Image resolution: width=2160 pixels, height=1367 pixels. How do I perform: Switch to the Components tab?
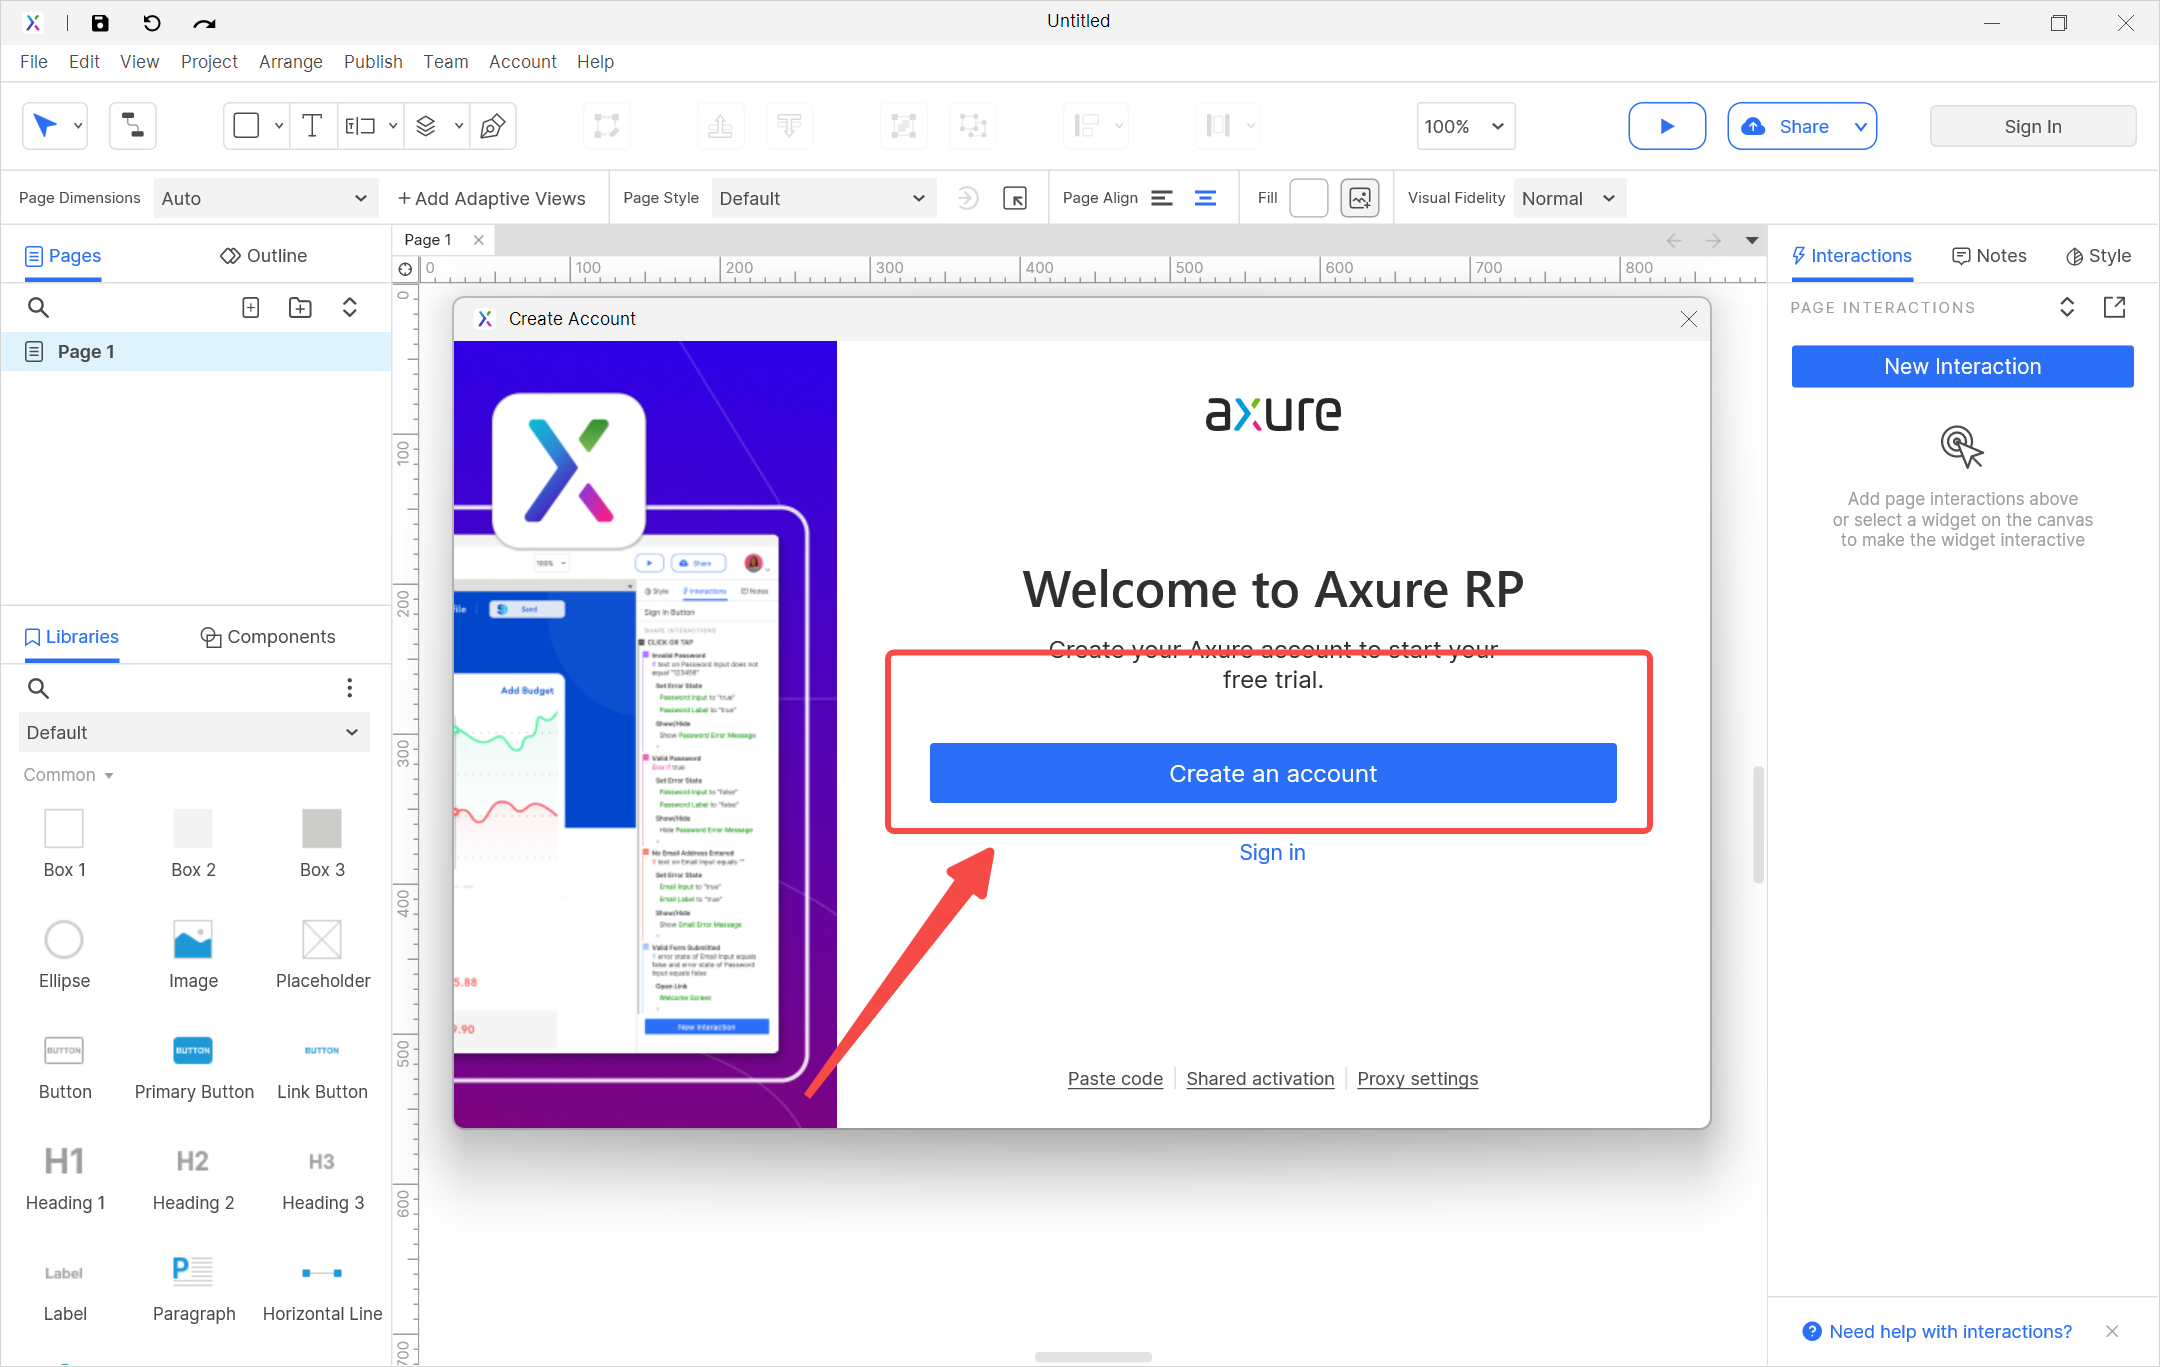[x=268, y=637]
